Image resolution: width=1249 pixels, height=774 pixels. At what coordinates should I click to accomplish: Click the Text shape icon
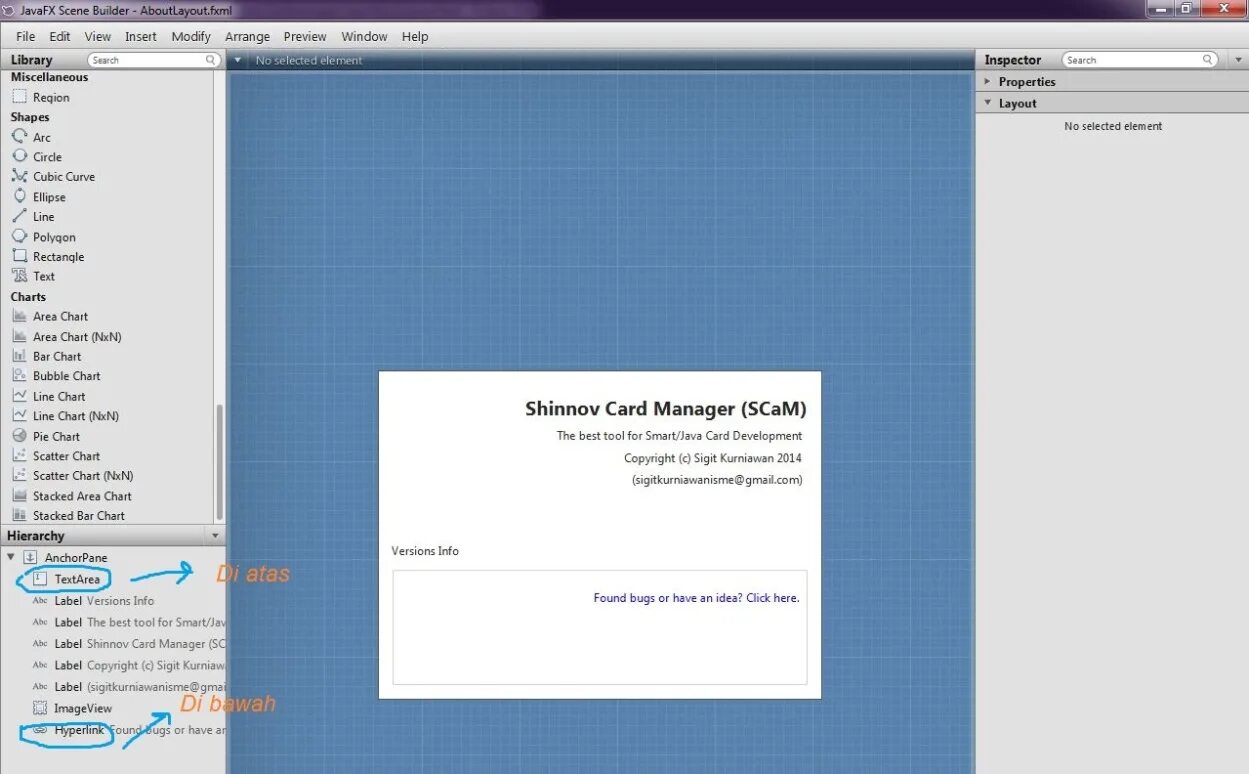[19, 276]
